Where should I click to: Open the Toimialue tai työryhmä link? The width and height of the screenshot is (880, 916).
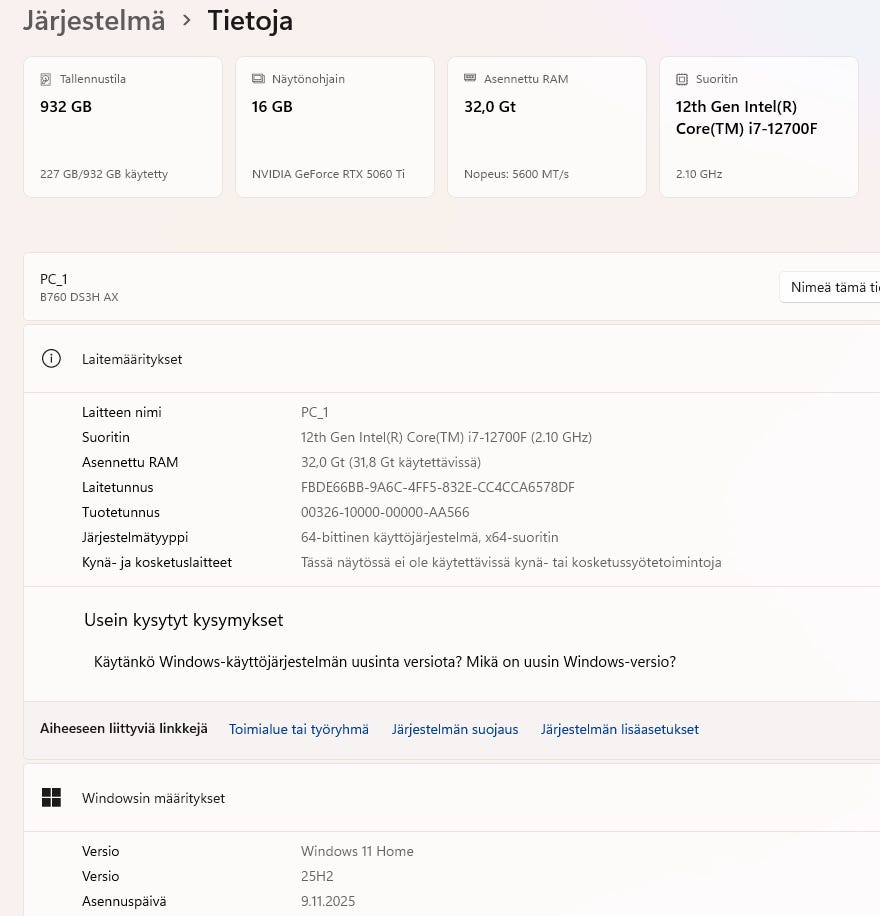coord(299,729)
